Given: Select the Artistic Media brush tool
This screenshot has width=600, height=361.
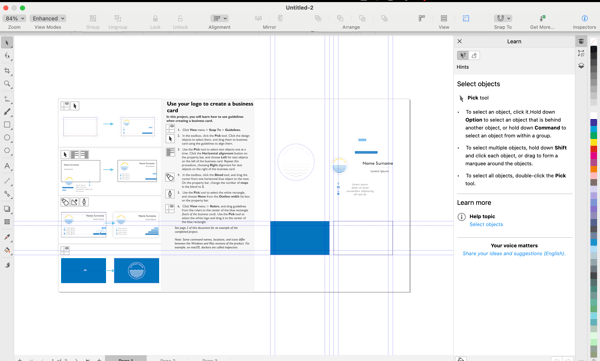Looking at the screenshot, I should (7, 112).
